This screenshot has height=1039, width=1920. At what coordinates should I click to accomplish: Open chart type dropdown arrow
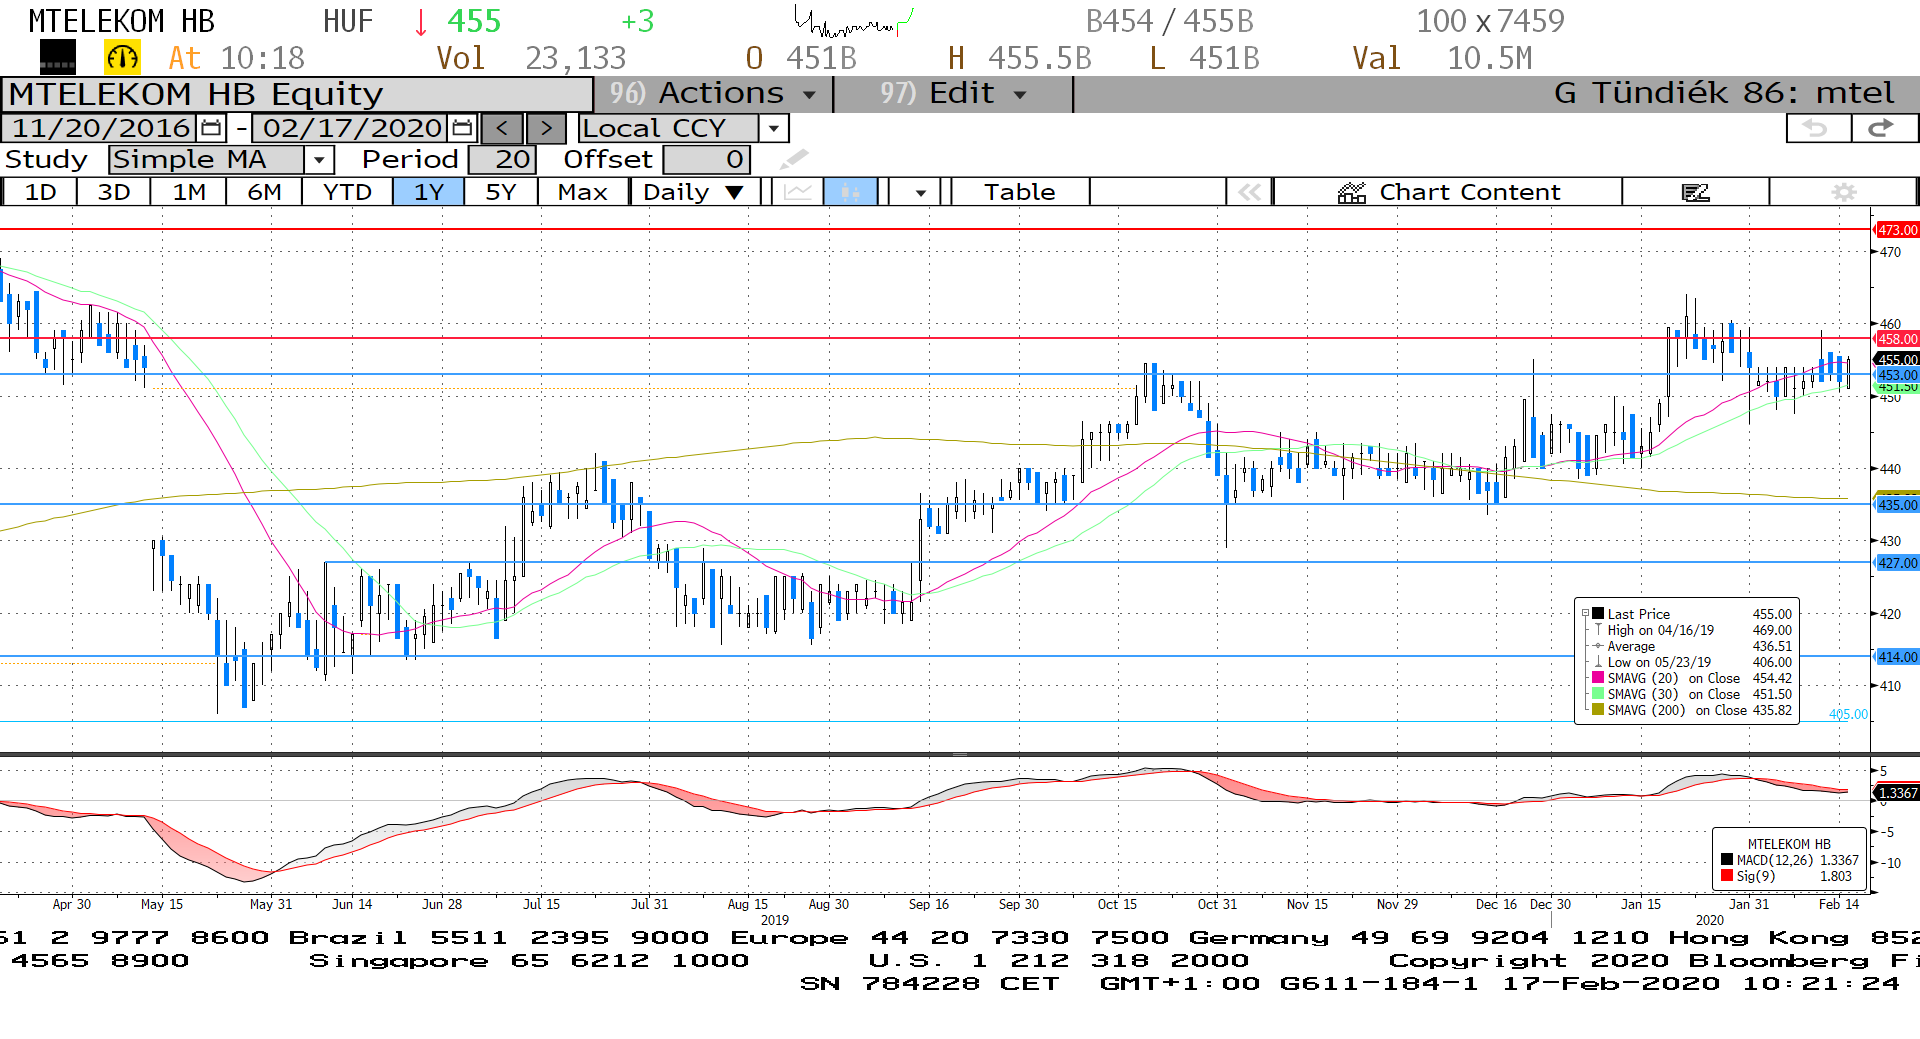(x=920, y=192)
